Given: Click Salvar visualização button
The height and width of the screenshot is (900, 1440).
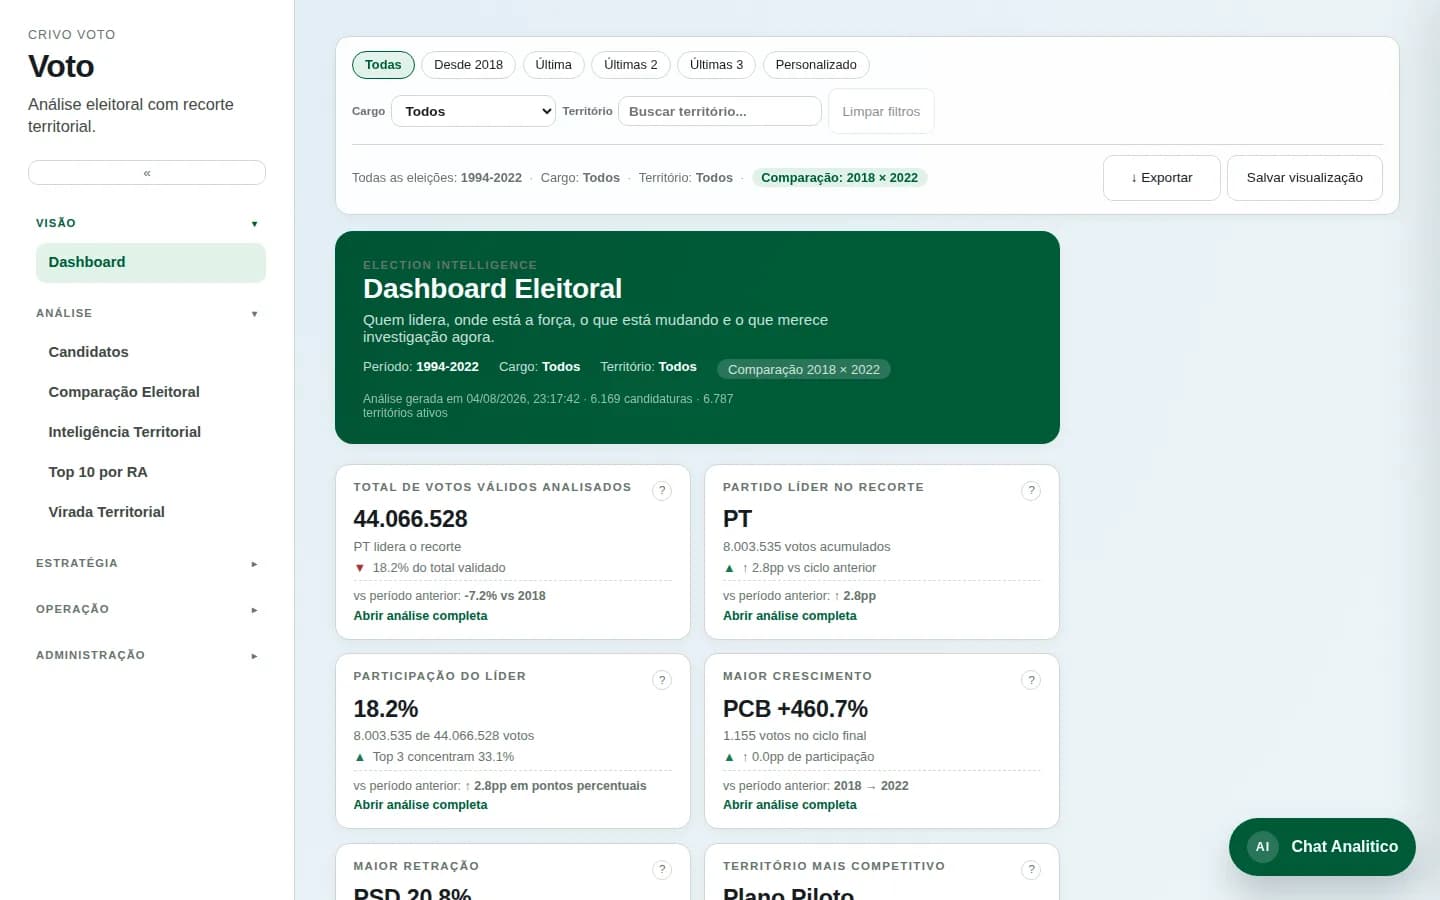Looking at the screenshot, I should coord(1304,178).
